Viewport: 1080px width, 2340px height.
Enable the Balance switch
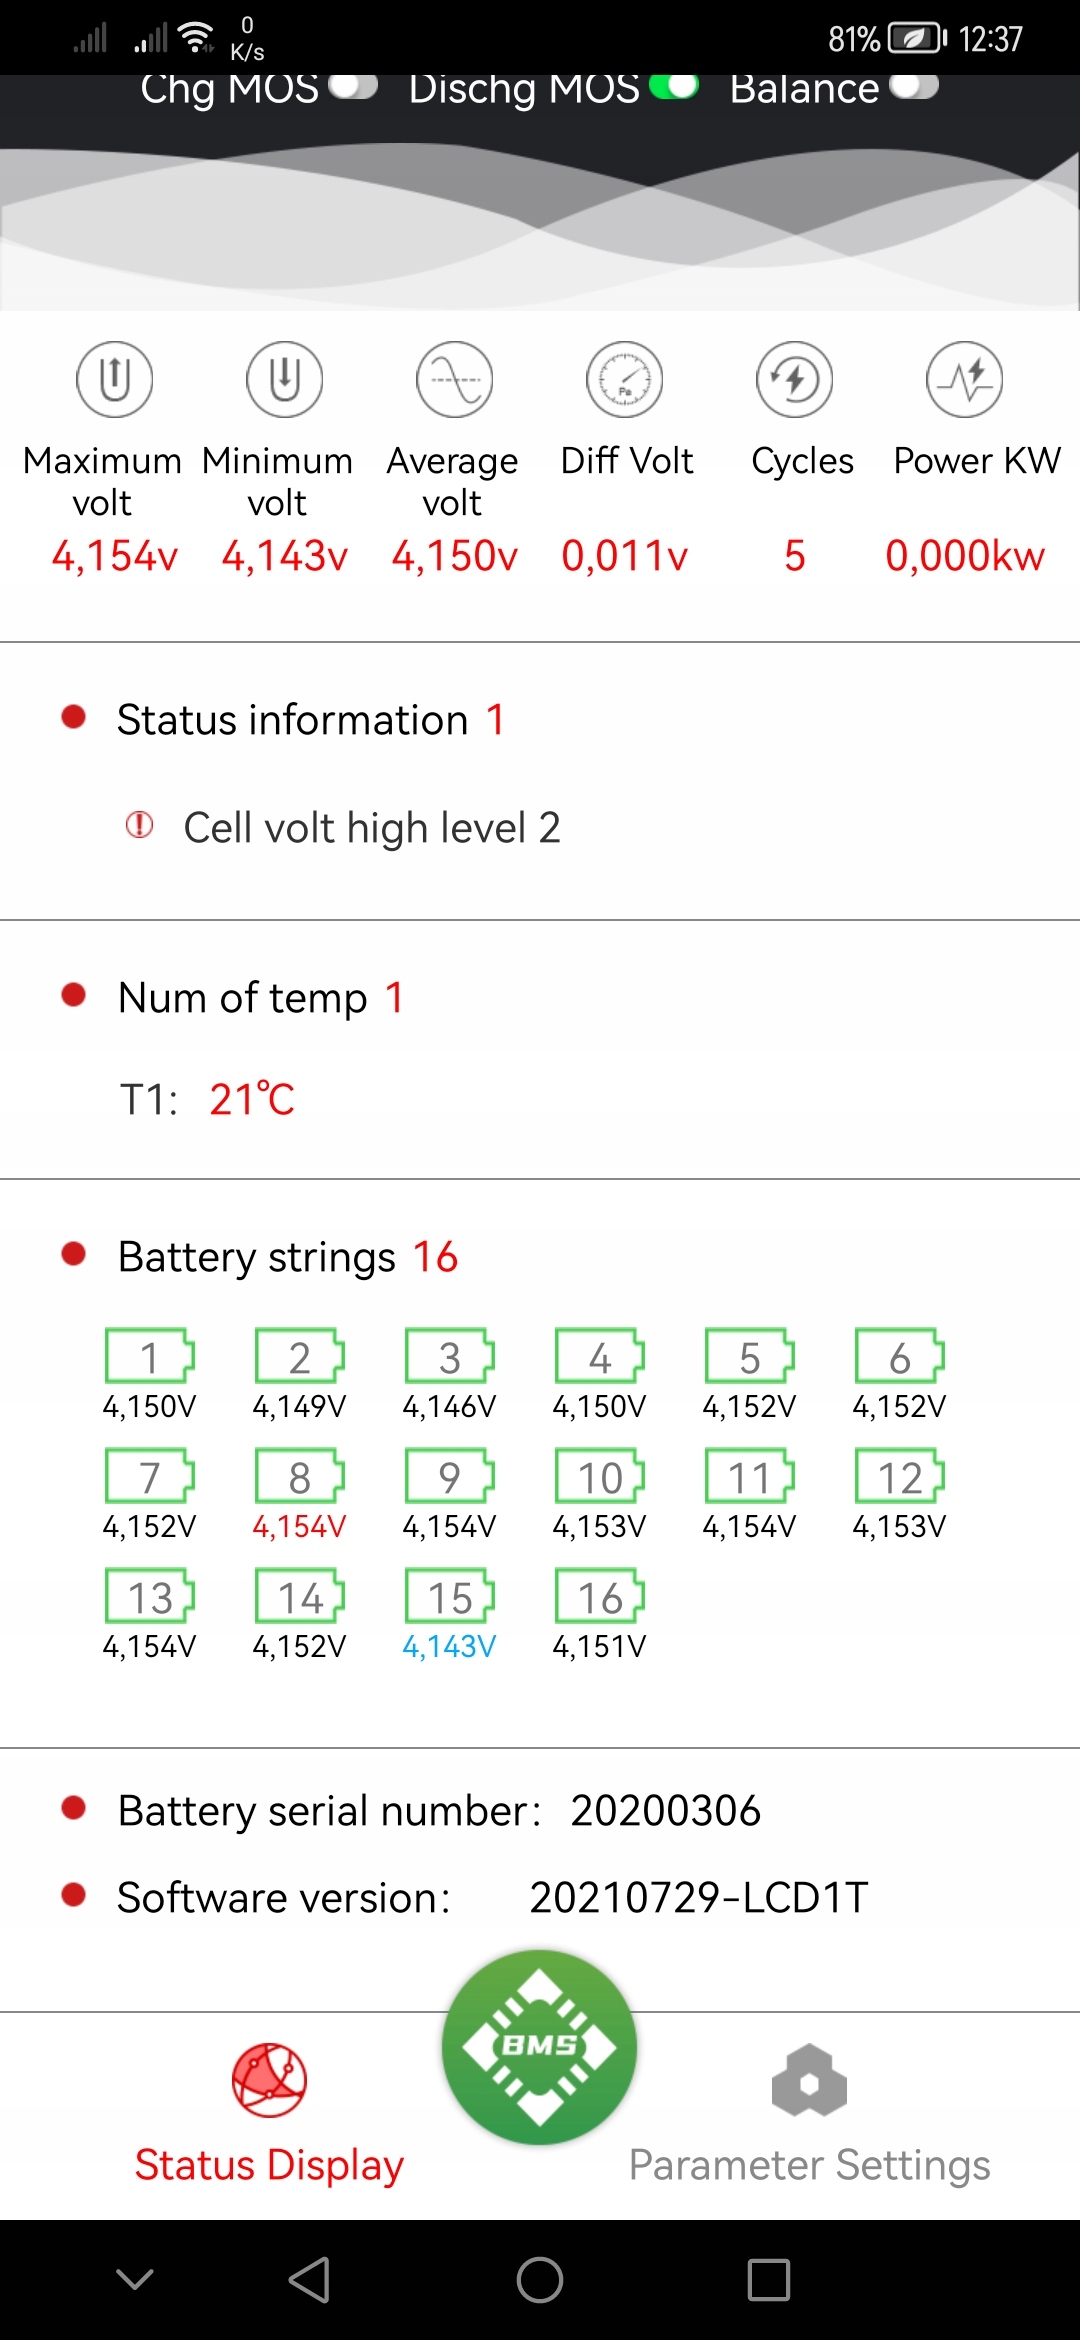click(914, 87)
